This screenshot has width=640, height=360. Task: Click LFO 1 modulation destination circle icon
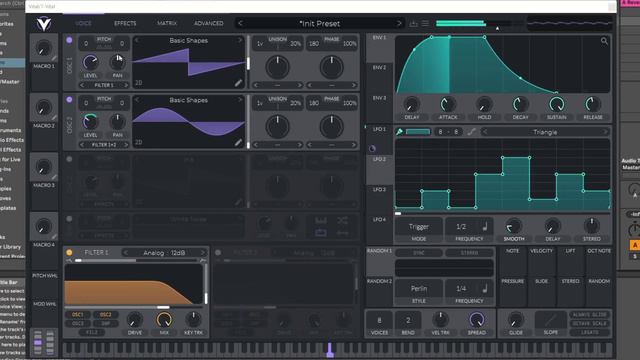click(372, 148)
